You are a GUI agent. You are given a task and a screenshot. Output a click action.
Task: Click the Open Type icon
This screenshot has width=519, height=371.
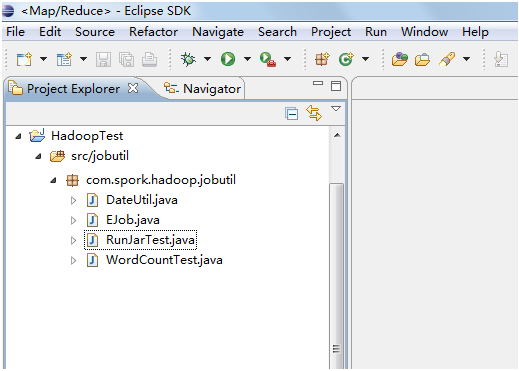400,59
